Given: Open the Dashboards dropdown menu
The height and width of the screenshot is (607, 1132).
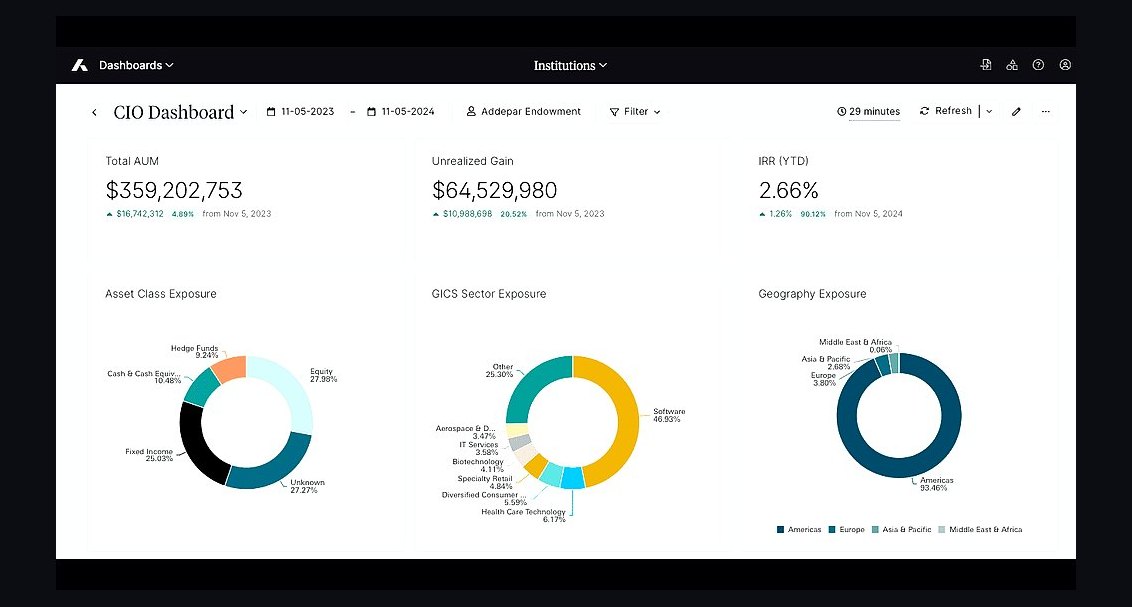Looking at the screenshot, I should [136, 65].
